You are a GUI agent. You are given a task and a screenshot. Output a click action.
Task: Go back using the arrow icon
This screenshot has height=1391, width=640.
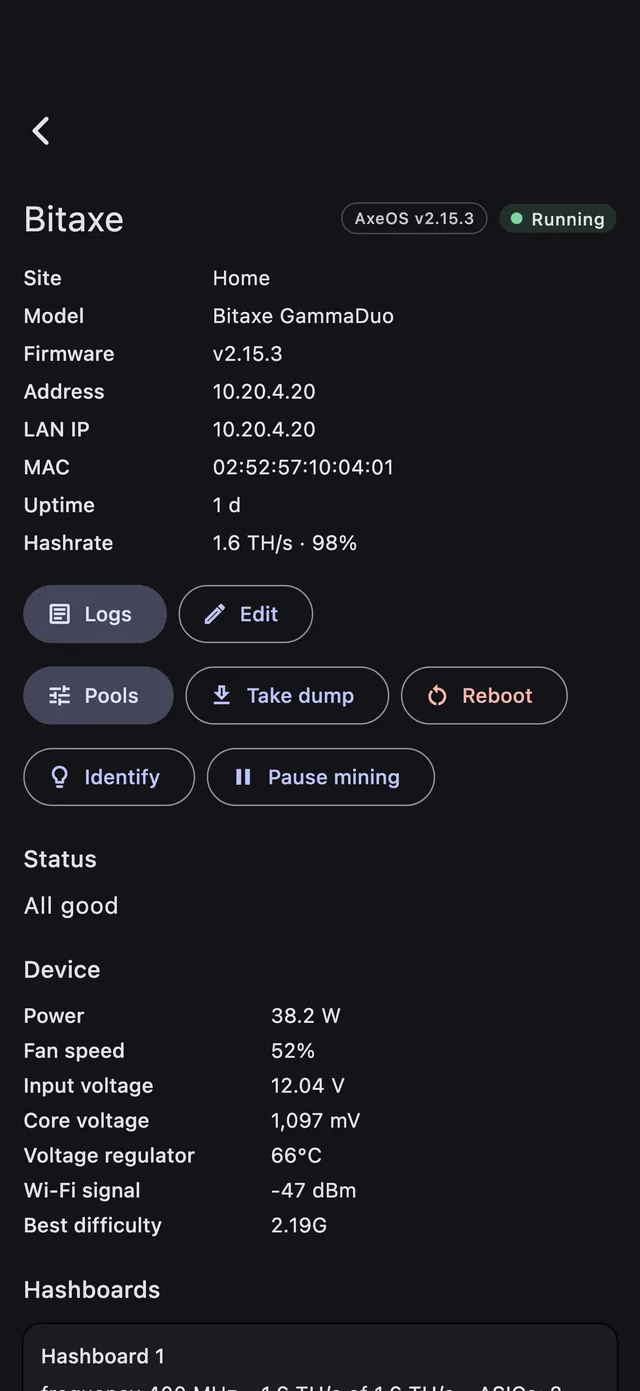(x=41, y=130)
